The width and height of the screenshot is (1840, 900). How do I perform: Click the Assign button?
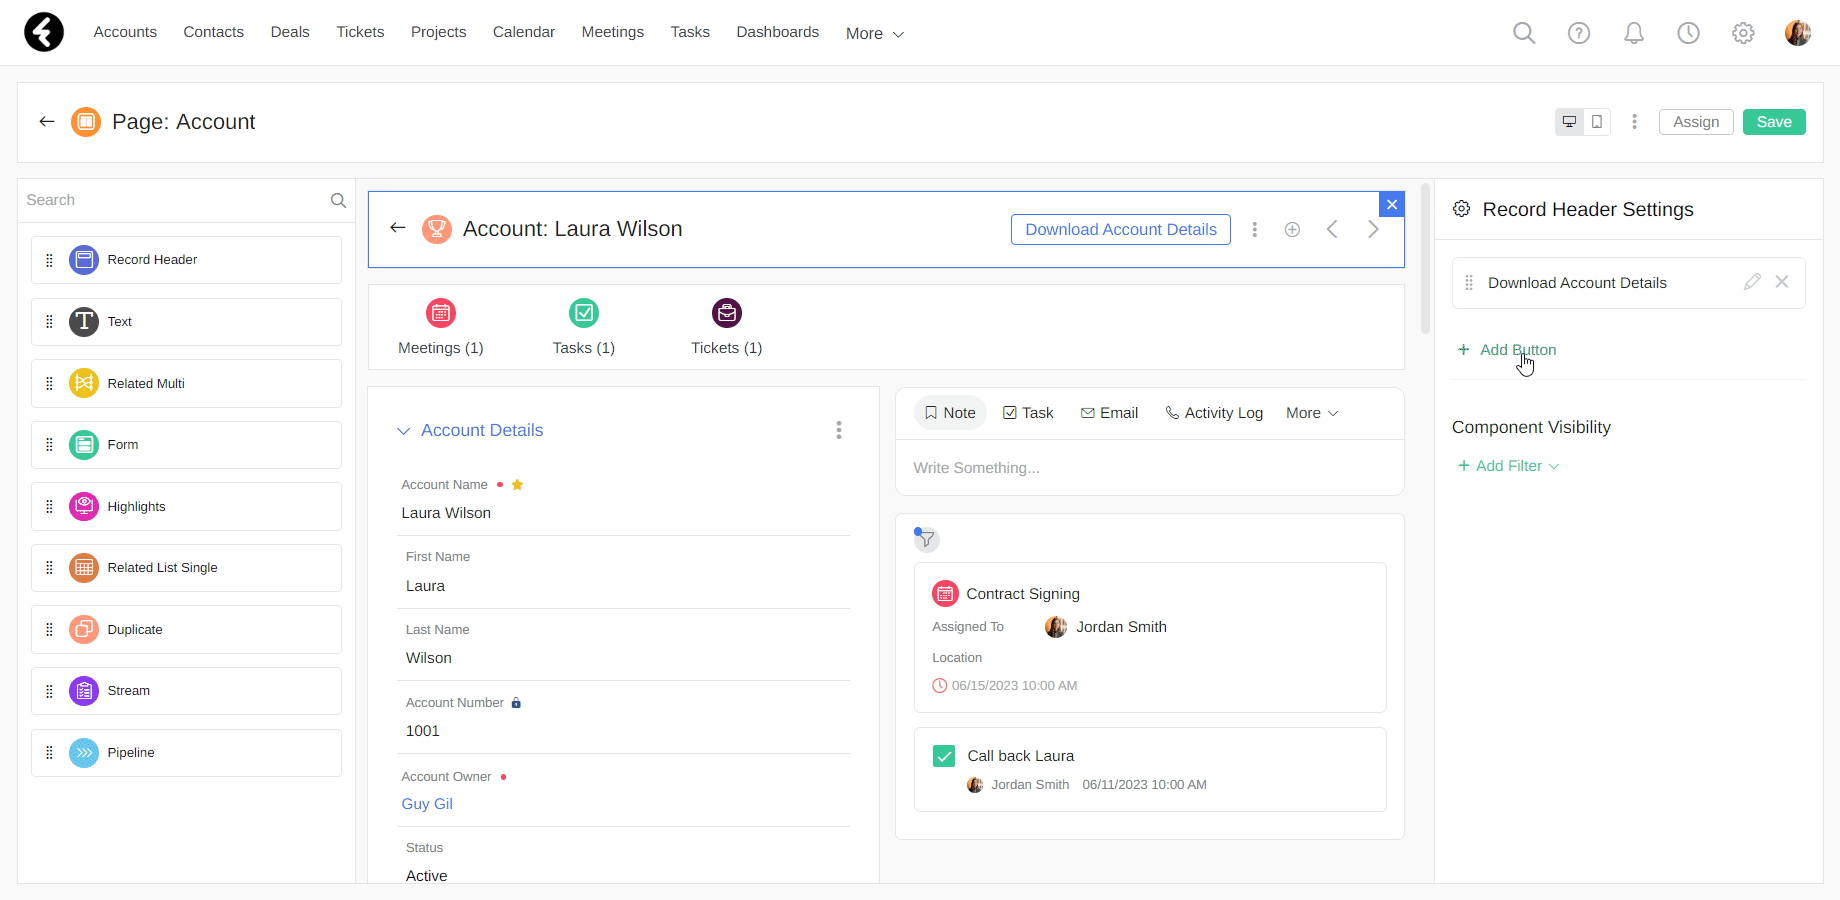coord(1696,122)
